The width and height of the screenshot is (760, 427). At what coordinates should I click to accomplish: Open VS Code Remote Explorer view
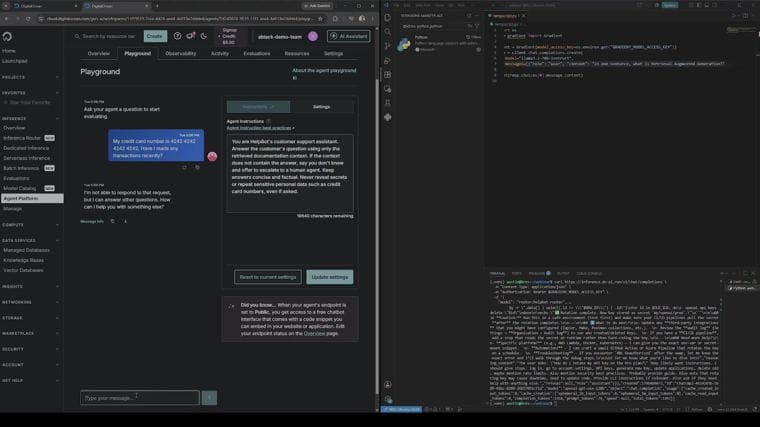[388, 89]
